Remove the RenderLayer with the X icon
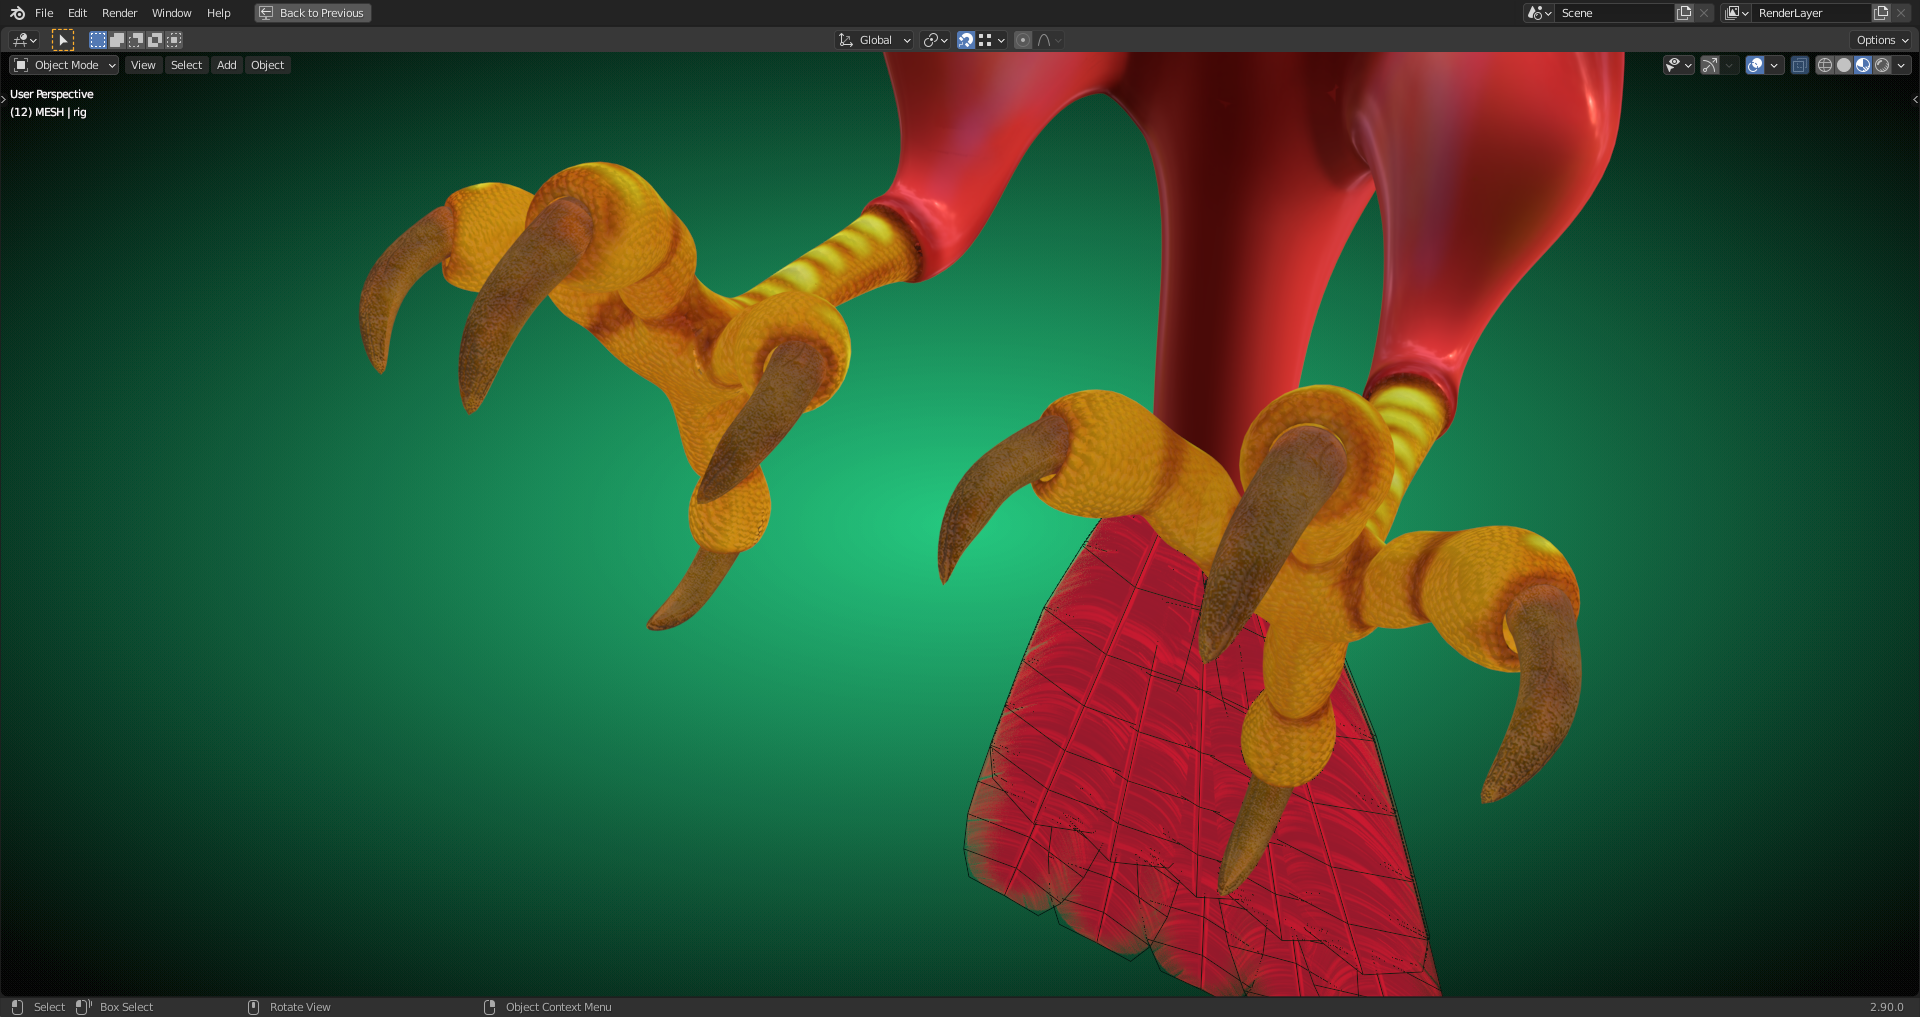The width and height of the screenshot is (1920, 1017). 1901,13
